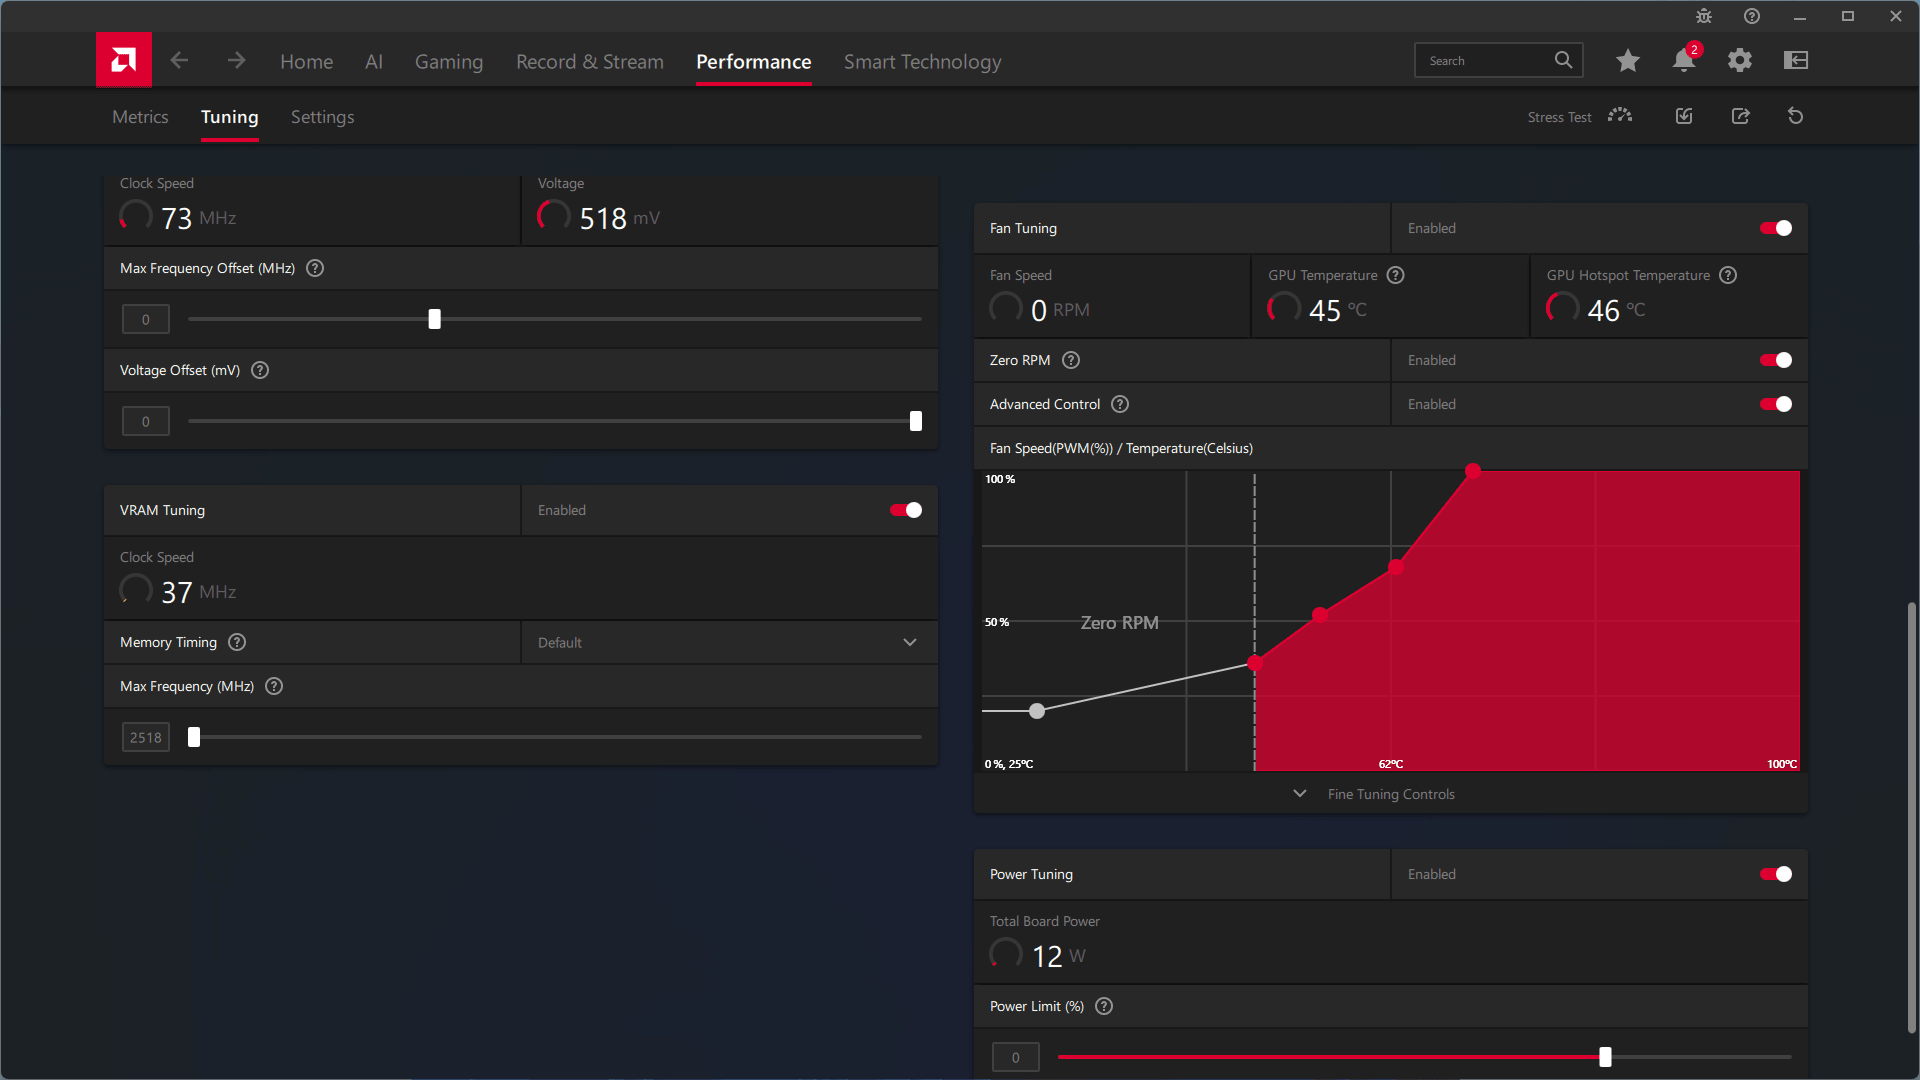Viewport: 1920px width, 1080px height.
Task: Click the AMD logo in the top-left
Action: pos(123,59)
